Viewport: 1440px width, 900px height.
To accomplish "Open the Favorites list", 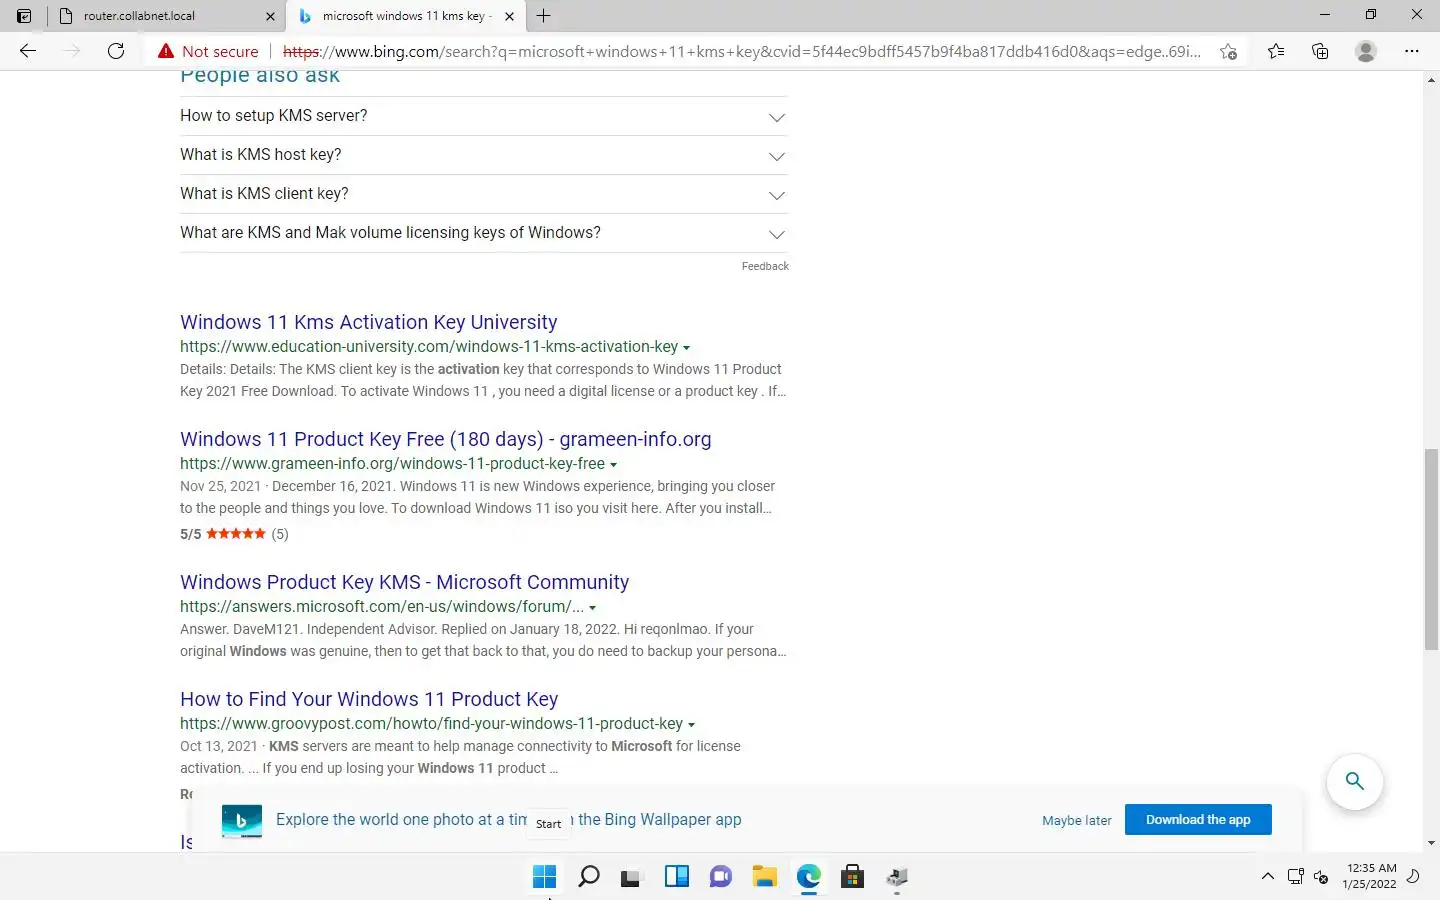I will 1276,51.
